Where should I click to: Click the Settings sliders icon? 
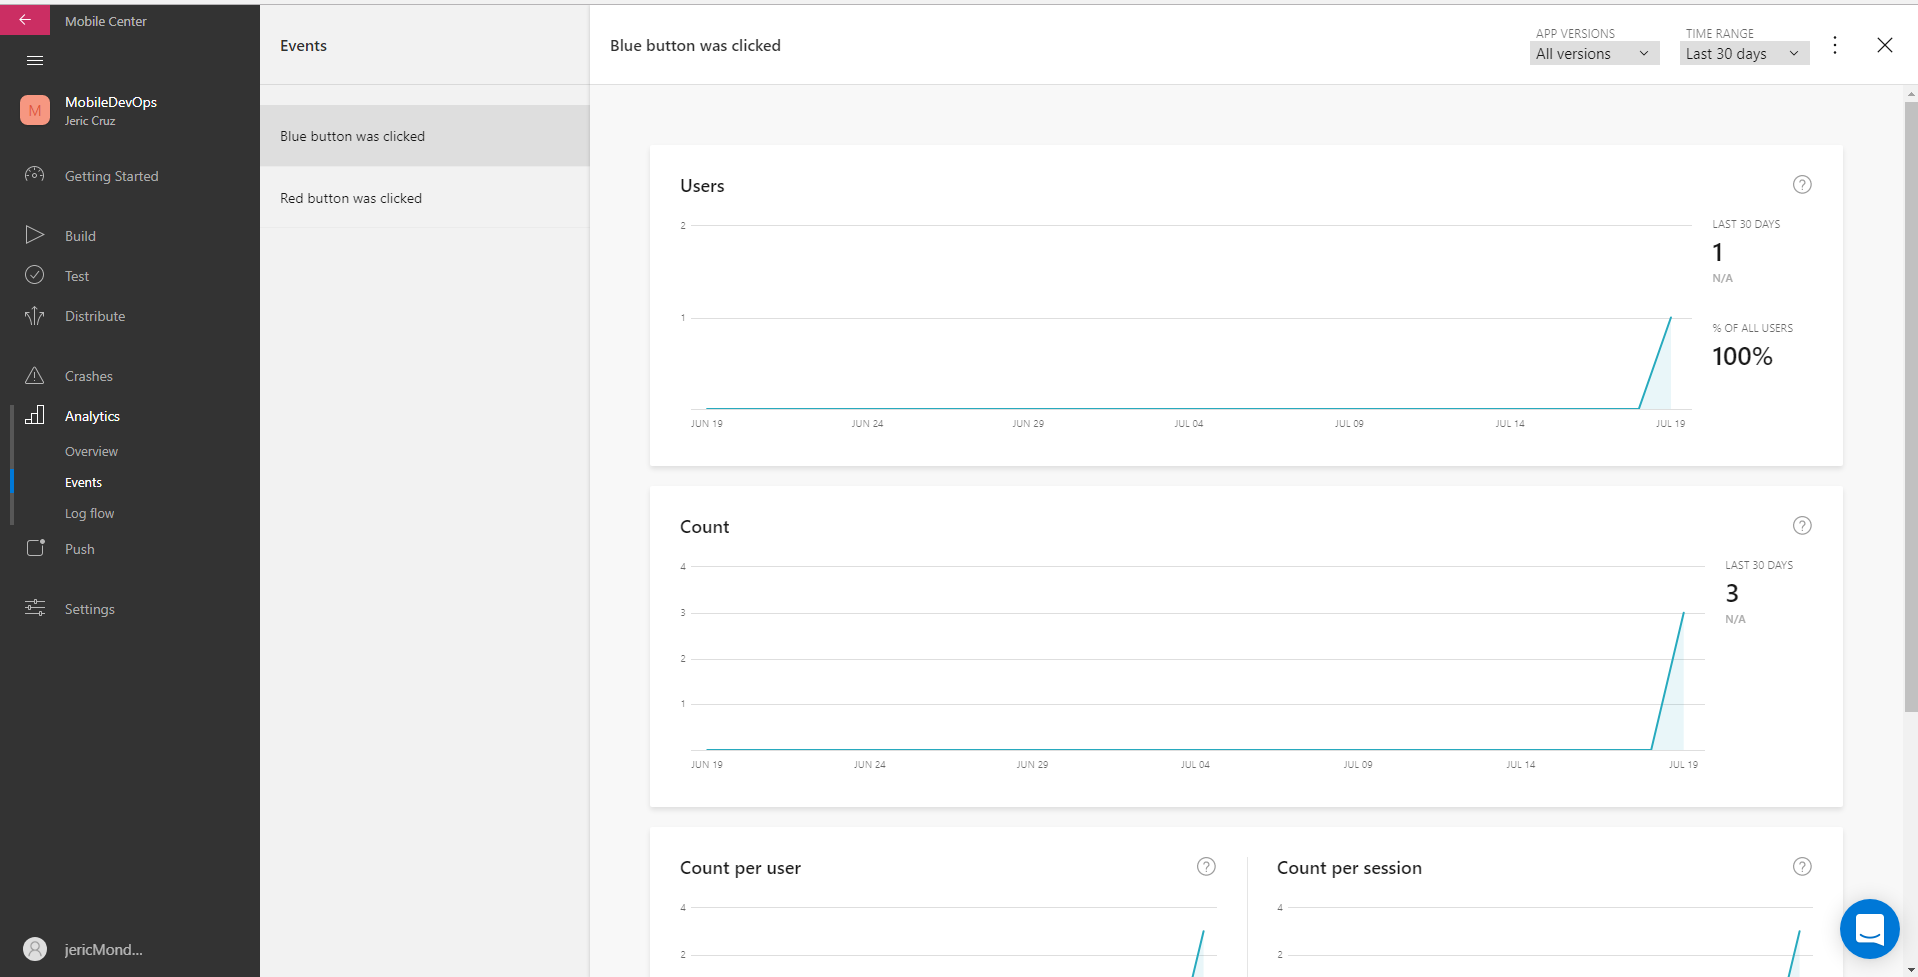coord(35,608)
